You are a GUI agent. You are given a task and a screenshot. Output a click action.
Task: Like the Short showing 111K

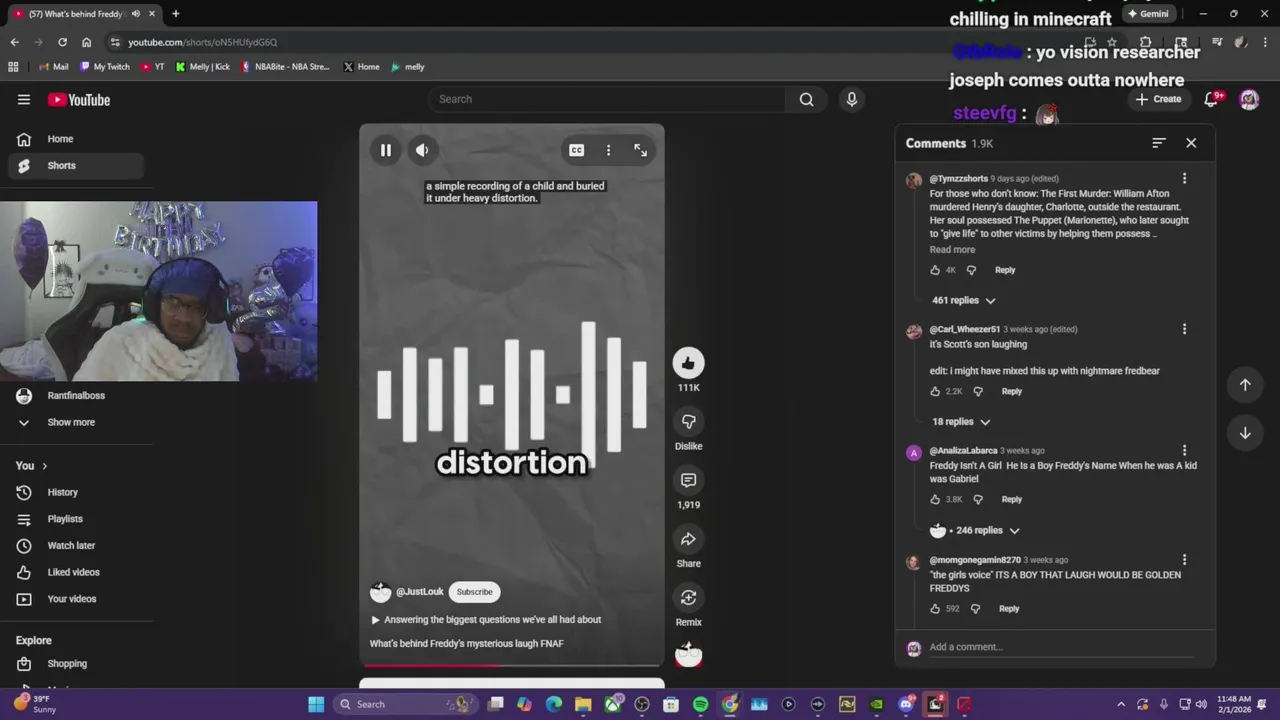pos(688,363)
